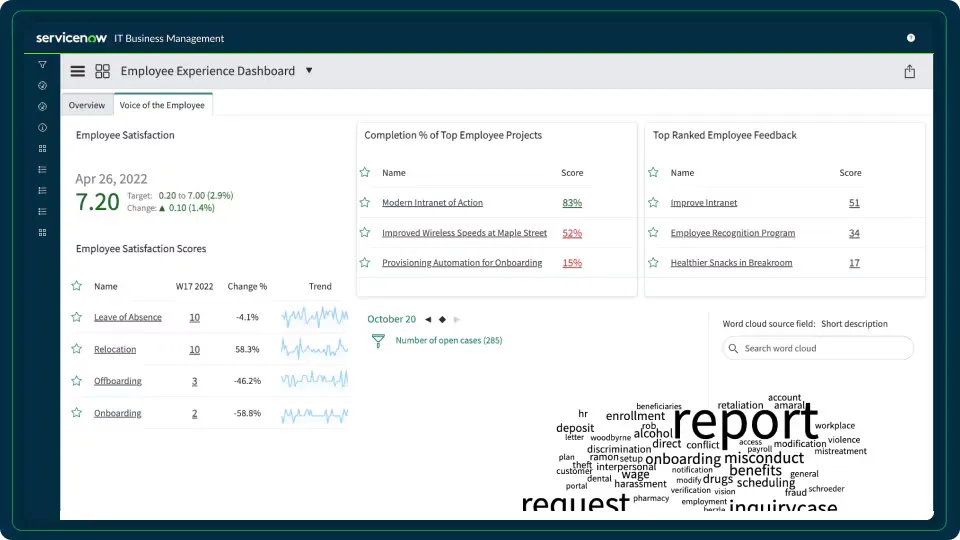Open the help icon in top banner
The height and width of the screenshot is (540, 960).
pos(911,38)
